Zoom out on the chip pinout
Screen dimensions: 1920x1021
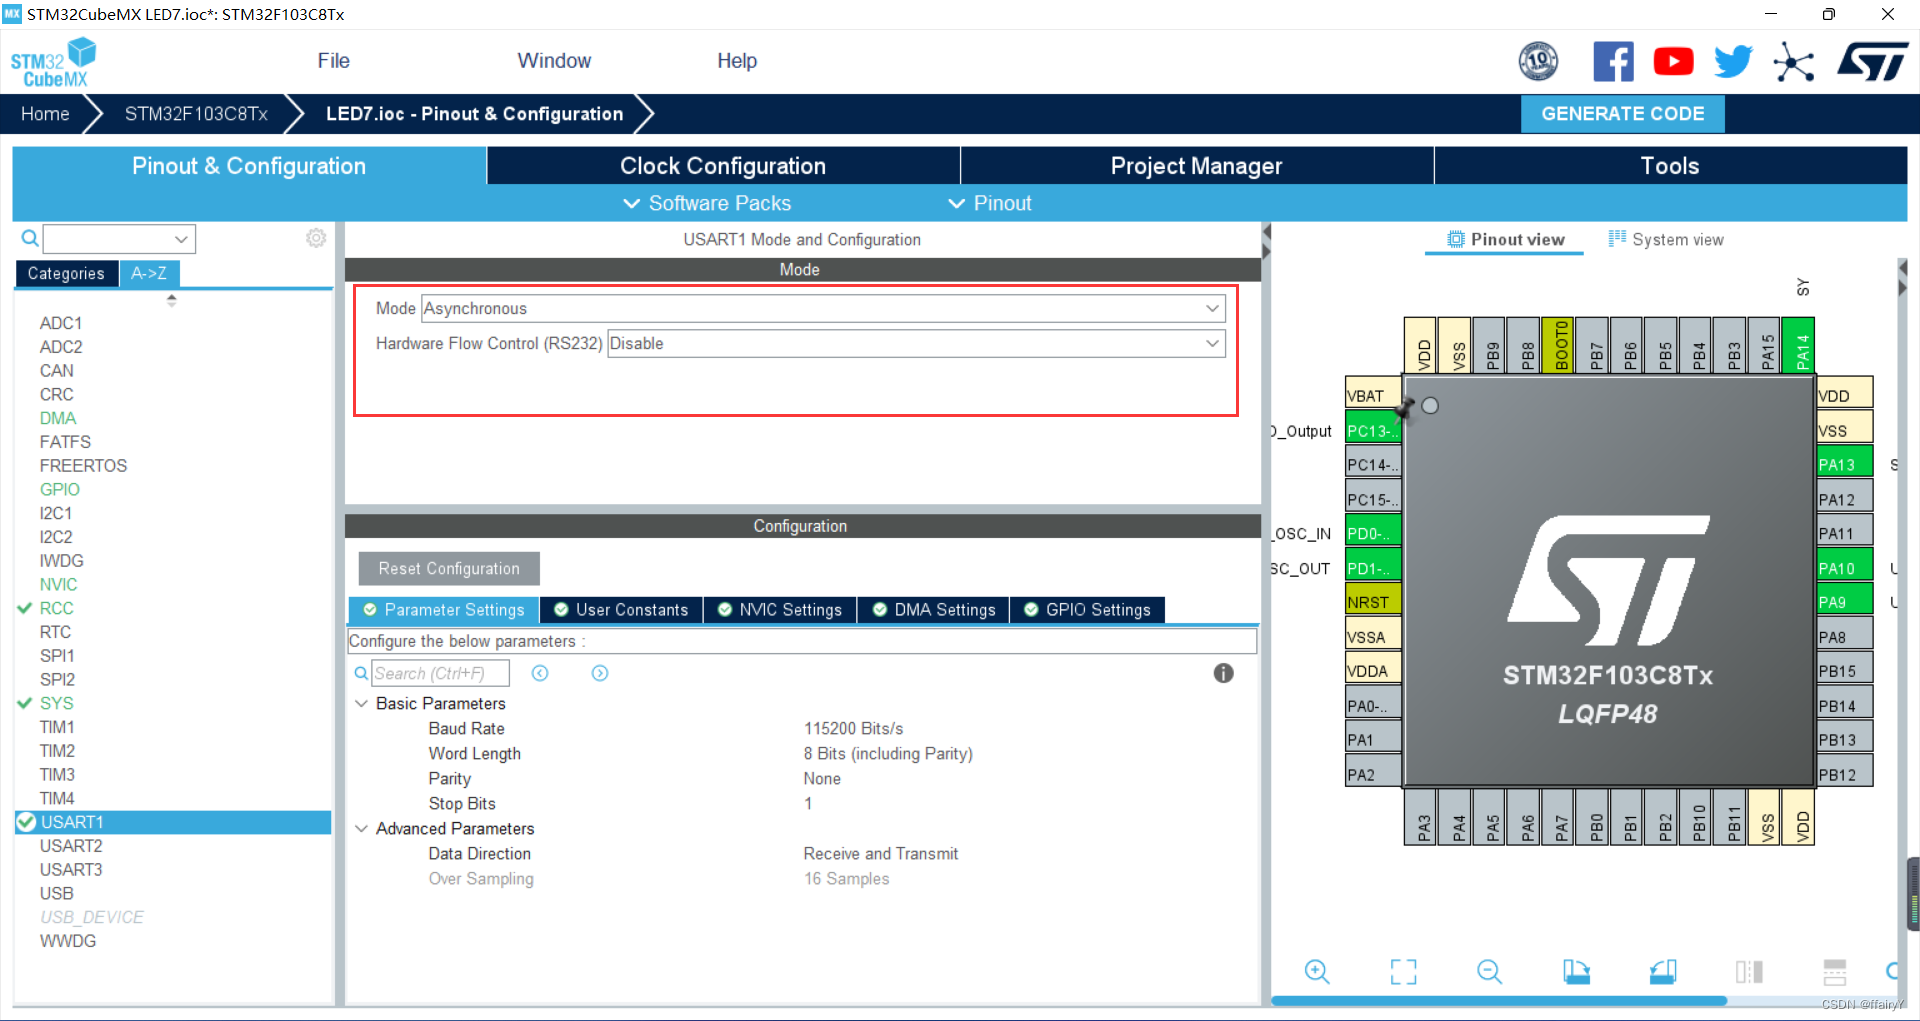[1489, 972]
